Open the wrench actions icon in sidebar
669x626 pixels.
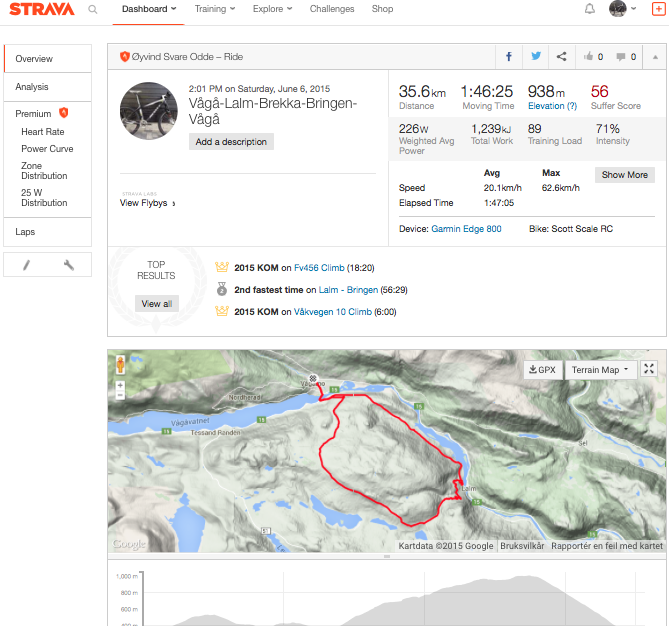tap(69, 265)
